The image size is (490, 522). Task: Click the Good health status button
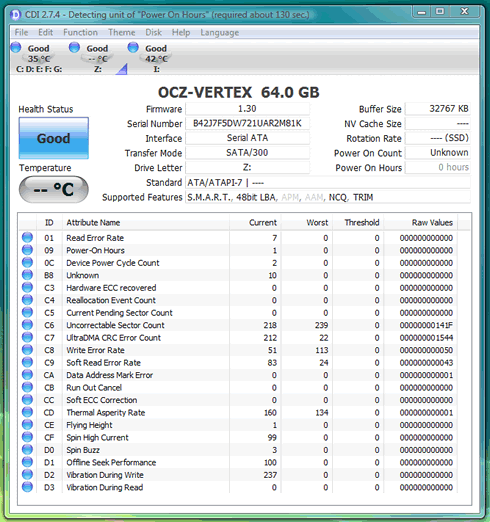pos(54,138)
